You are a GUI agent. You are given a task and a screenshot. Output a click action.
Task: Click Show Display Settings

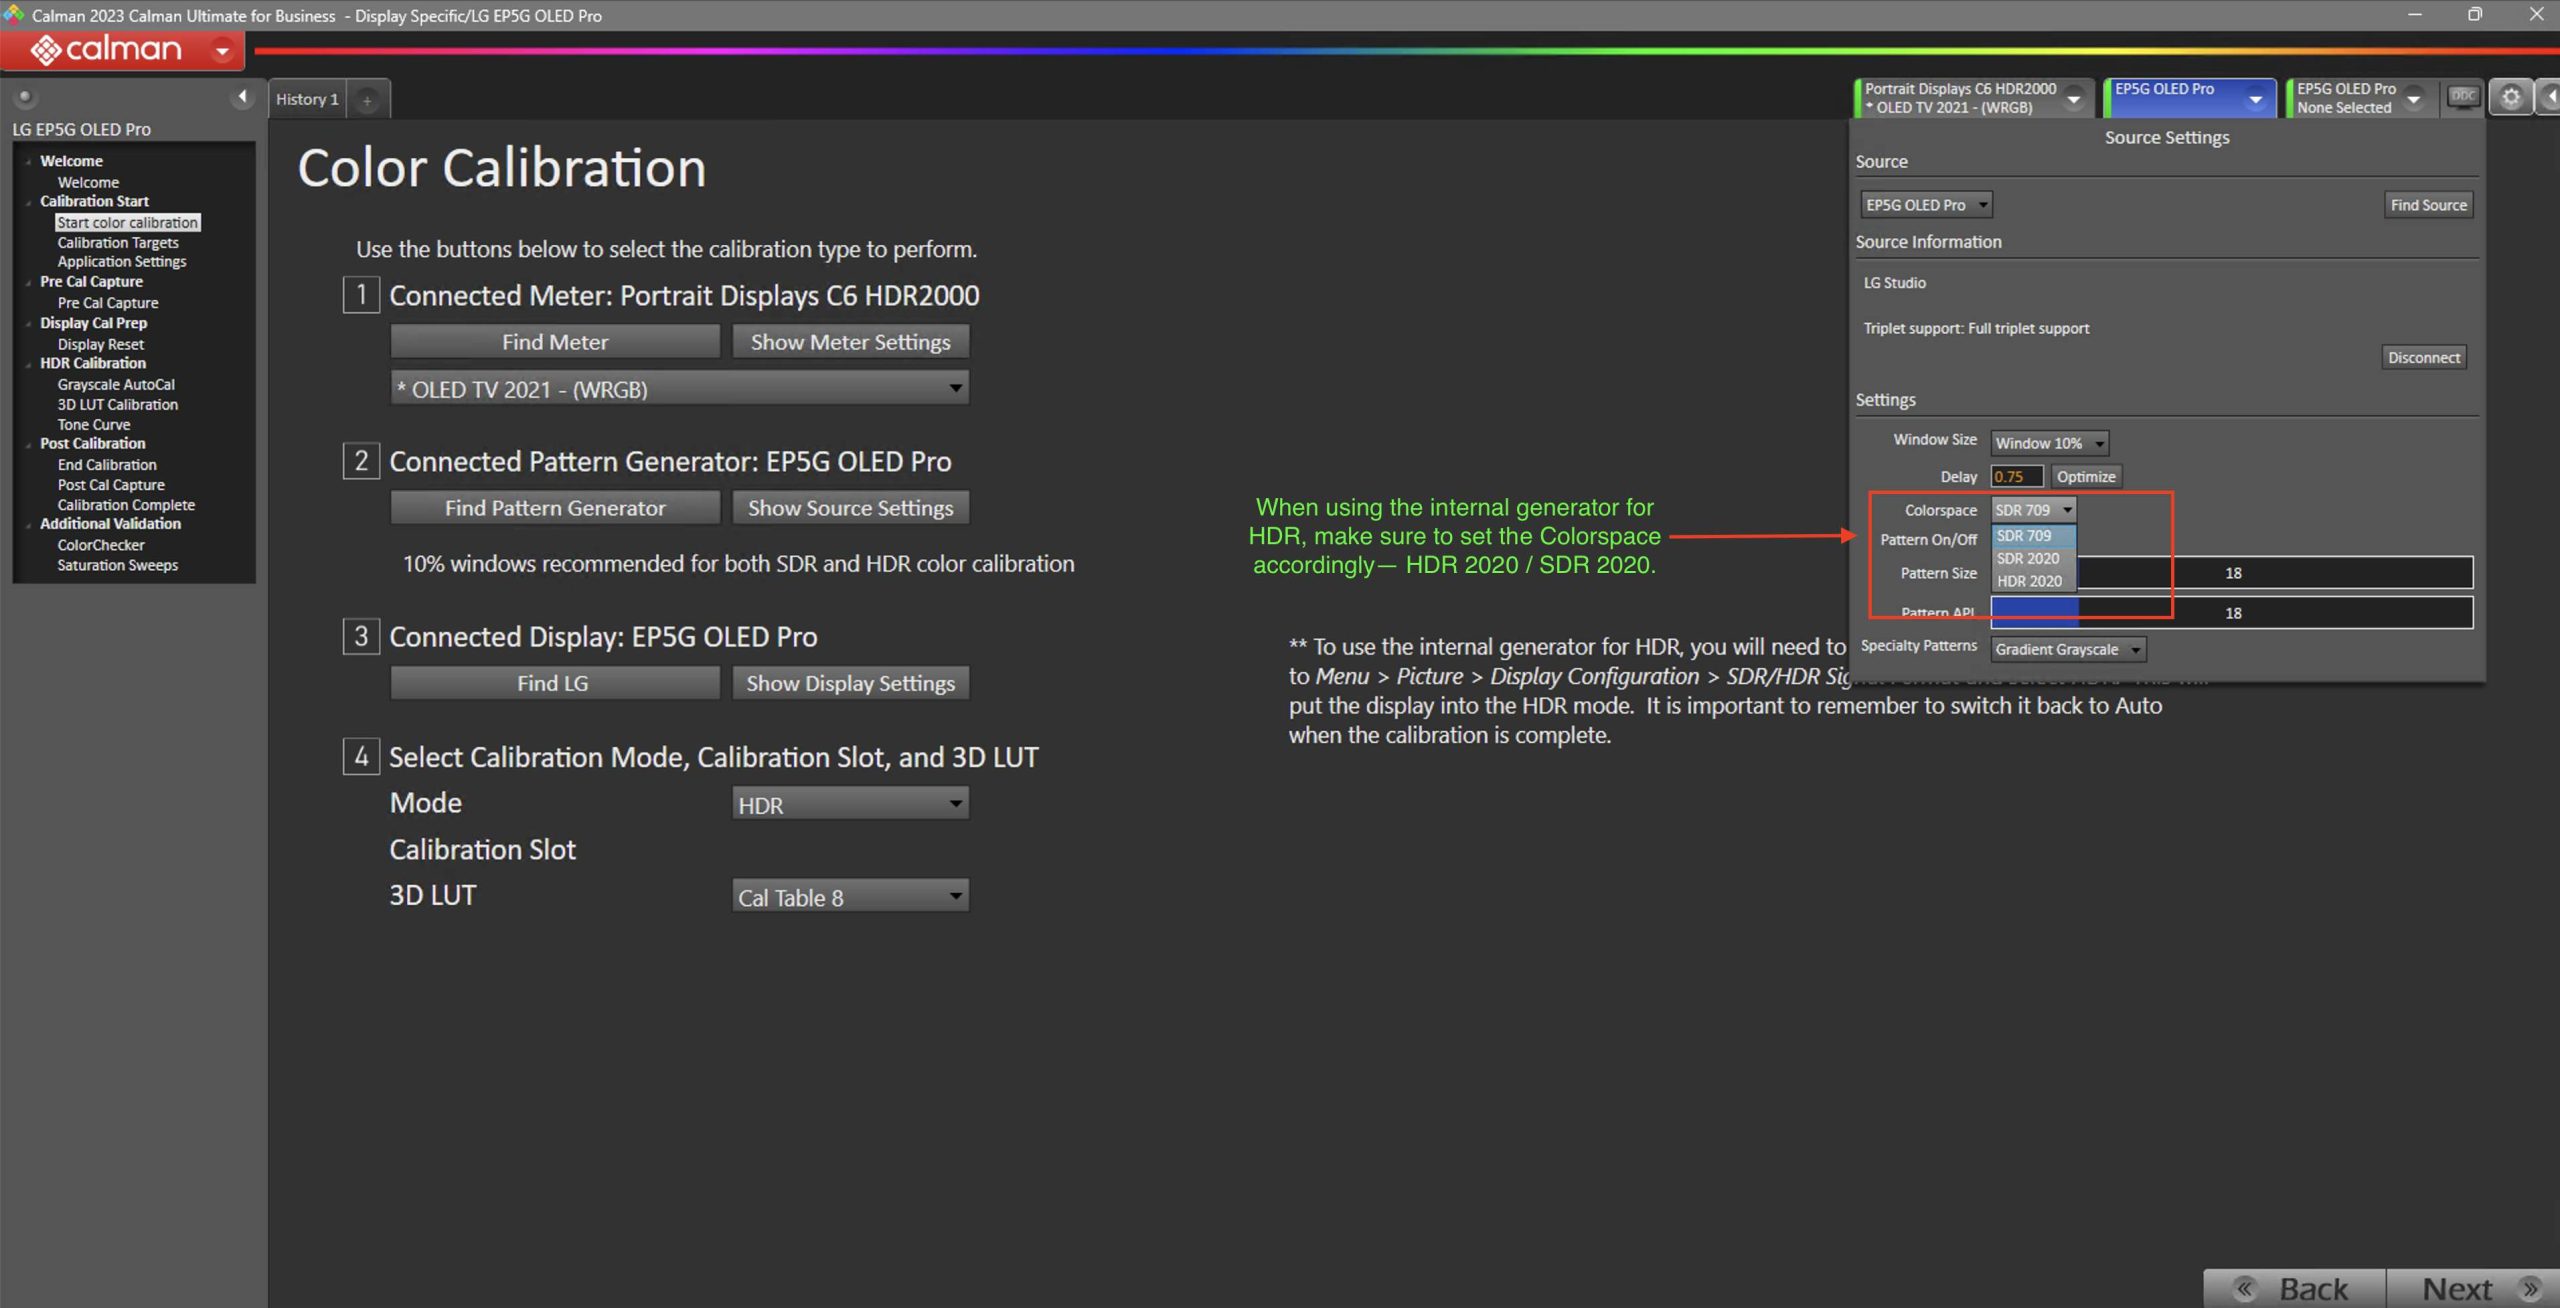click(x=850, y=683)
